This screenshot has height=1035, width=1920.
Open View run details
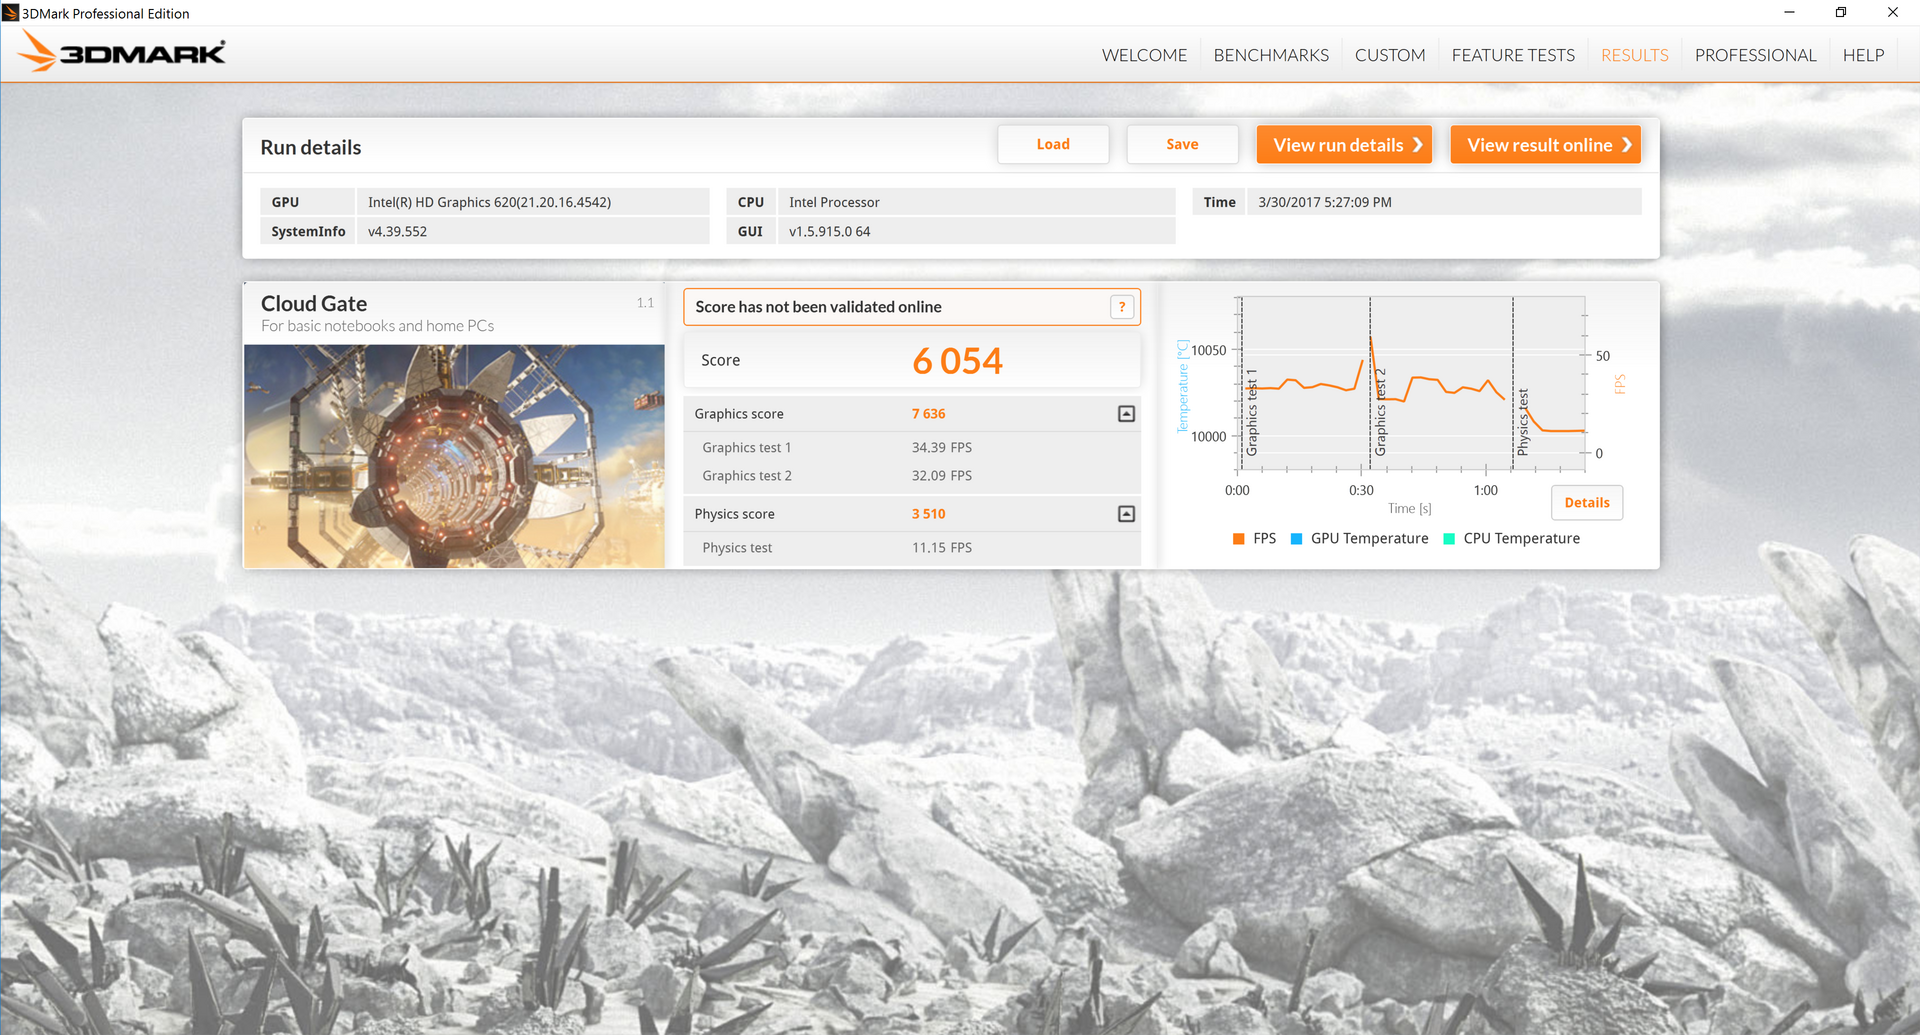click(x=1344, y=145)
